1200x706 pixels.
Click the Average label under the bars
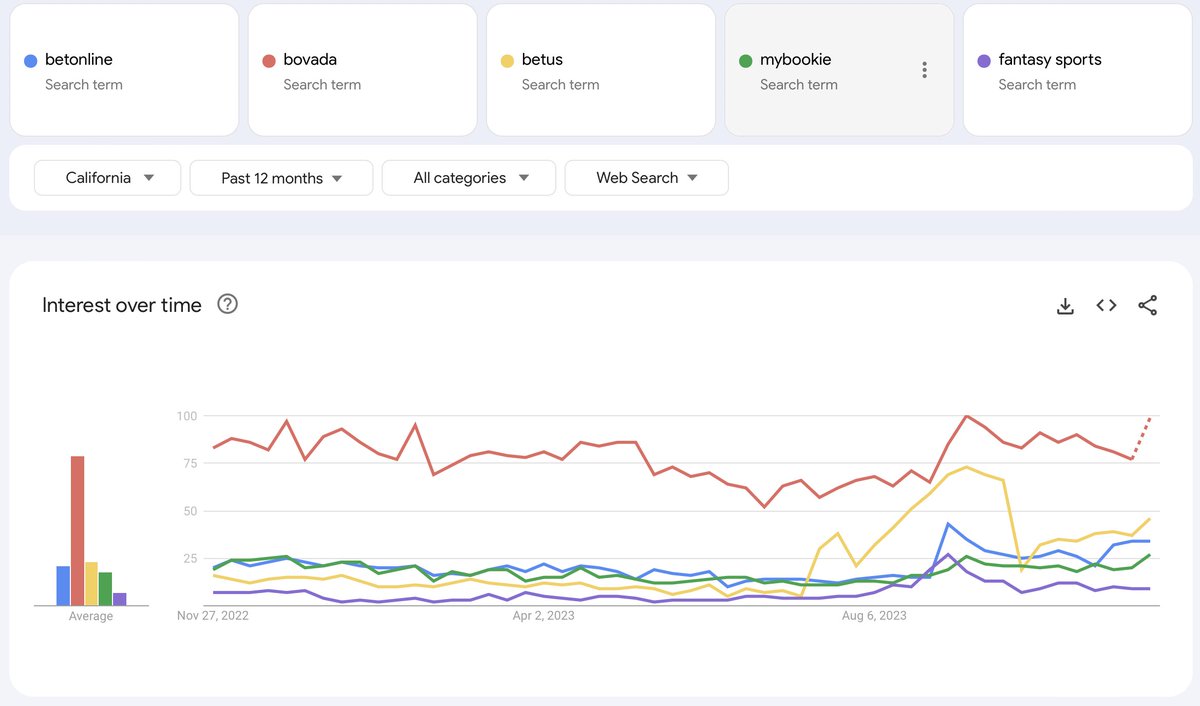[x=91, y=617]
